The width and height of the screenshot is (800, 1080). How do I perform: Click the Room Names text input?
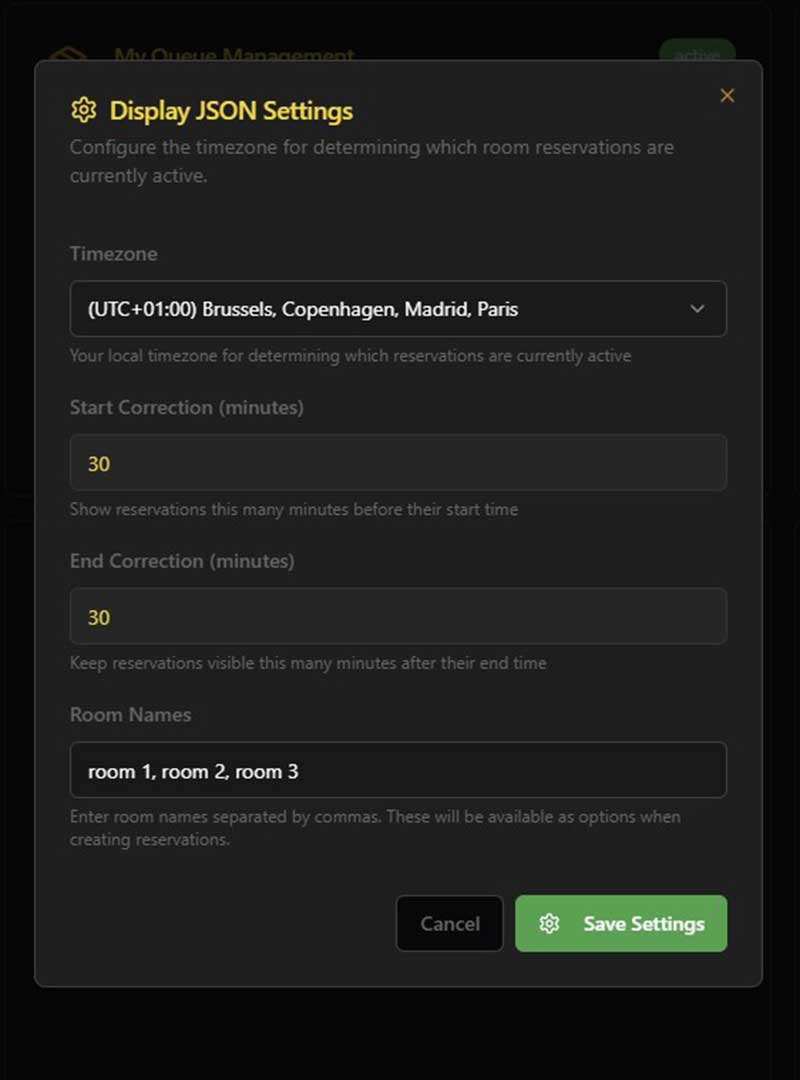pos(398,771)
